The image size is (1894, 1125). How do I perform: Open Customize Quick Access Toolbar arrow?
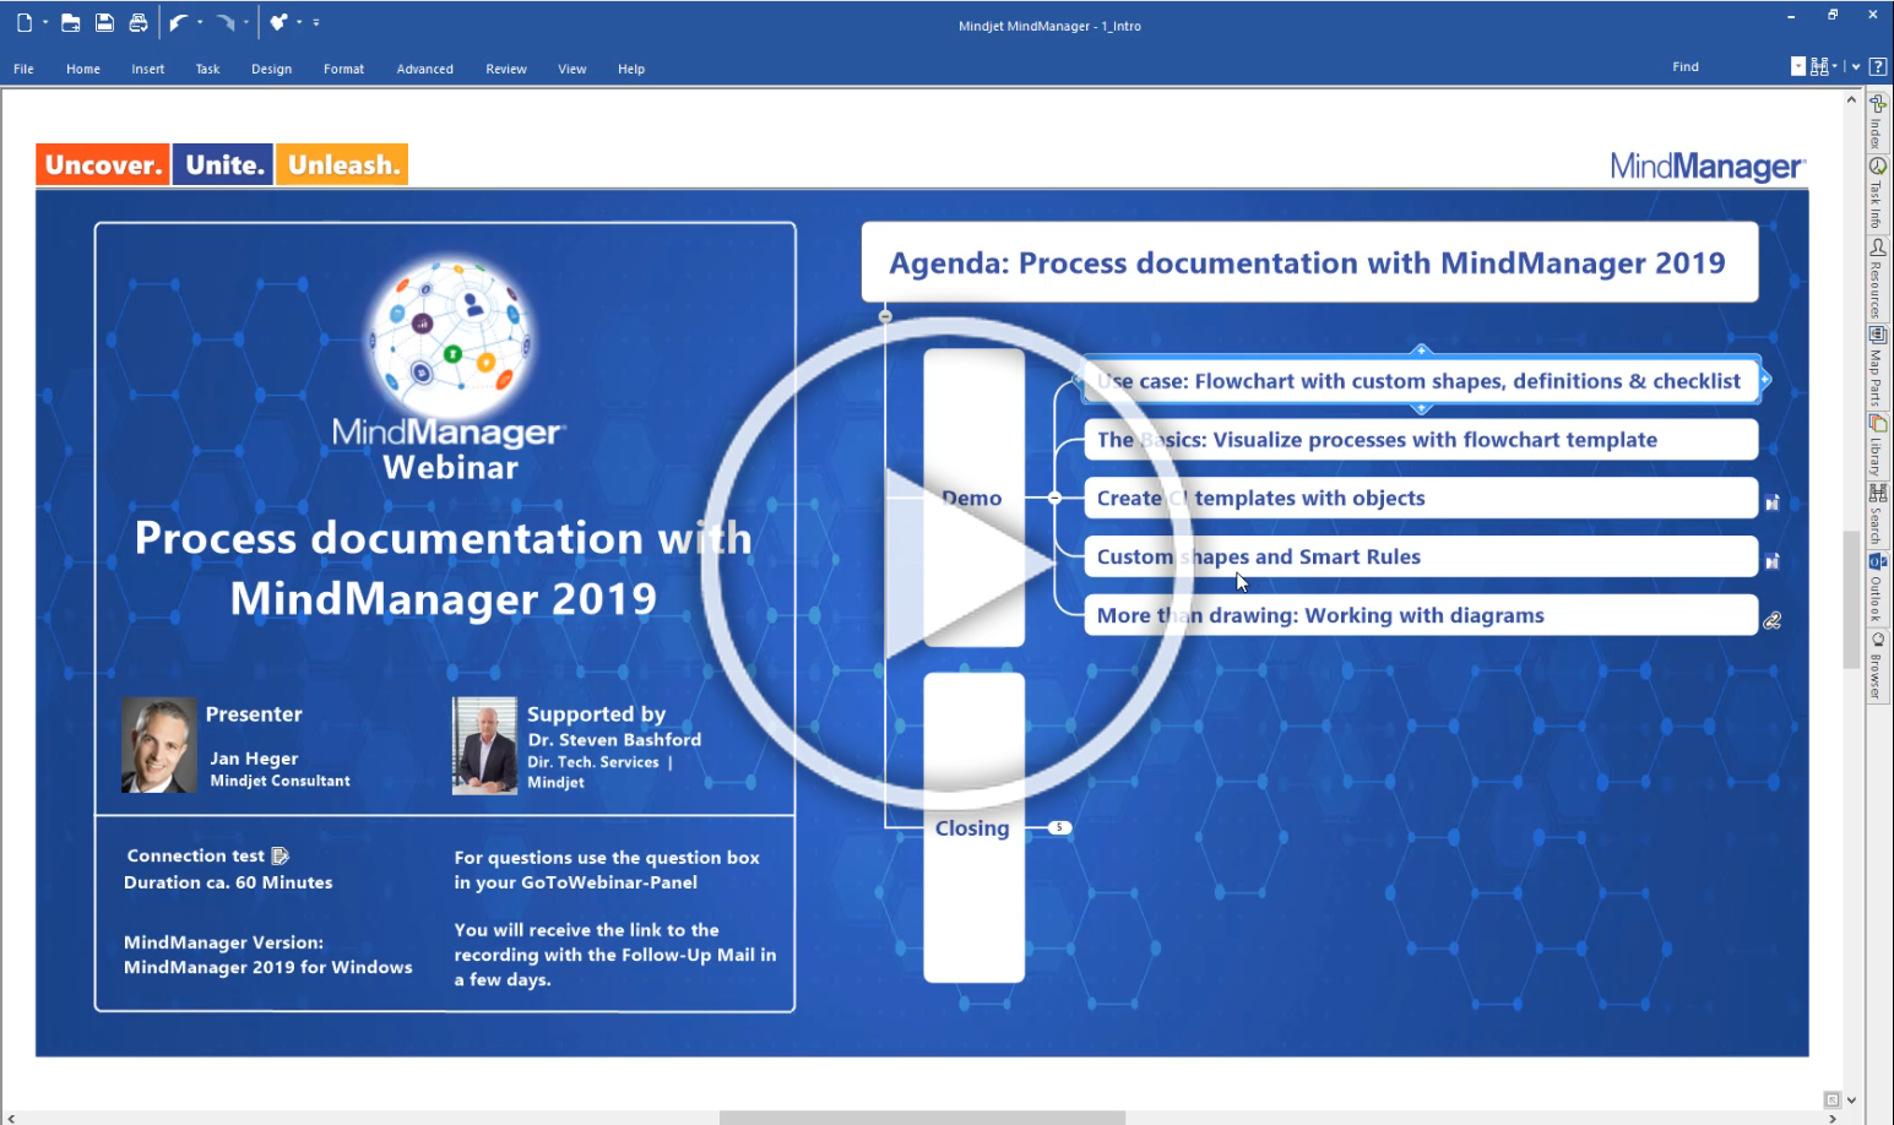click(x=316, y=22)
